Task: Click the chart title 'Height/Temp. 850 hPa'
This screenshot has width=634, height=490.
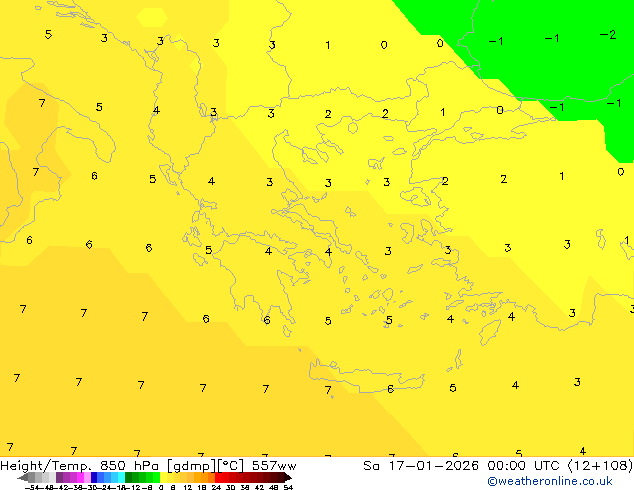Action: point(79,466)
